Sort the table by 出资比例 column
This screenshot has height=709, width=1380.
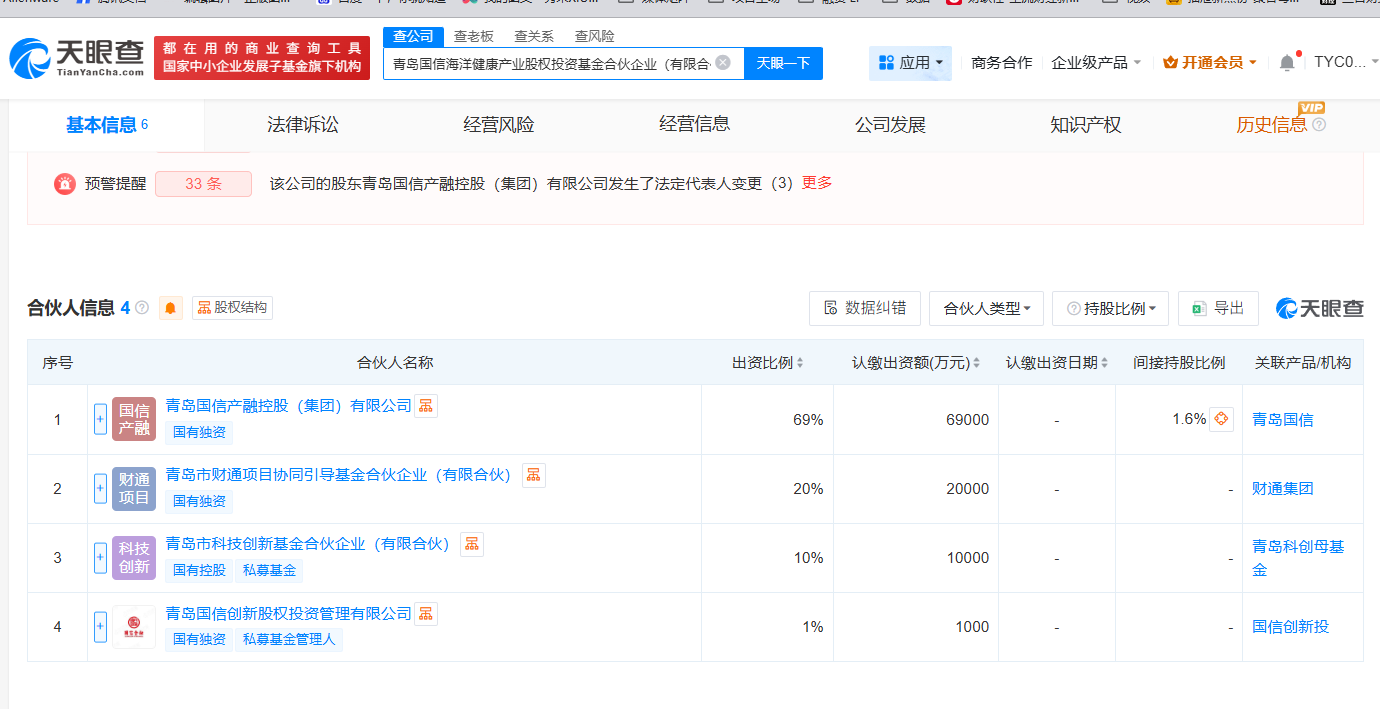tap(767, 363)
